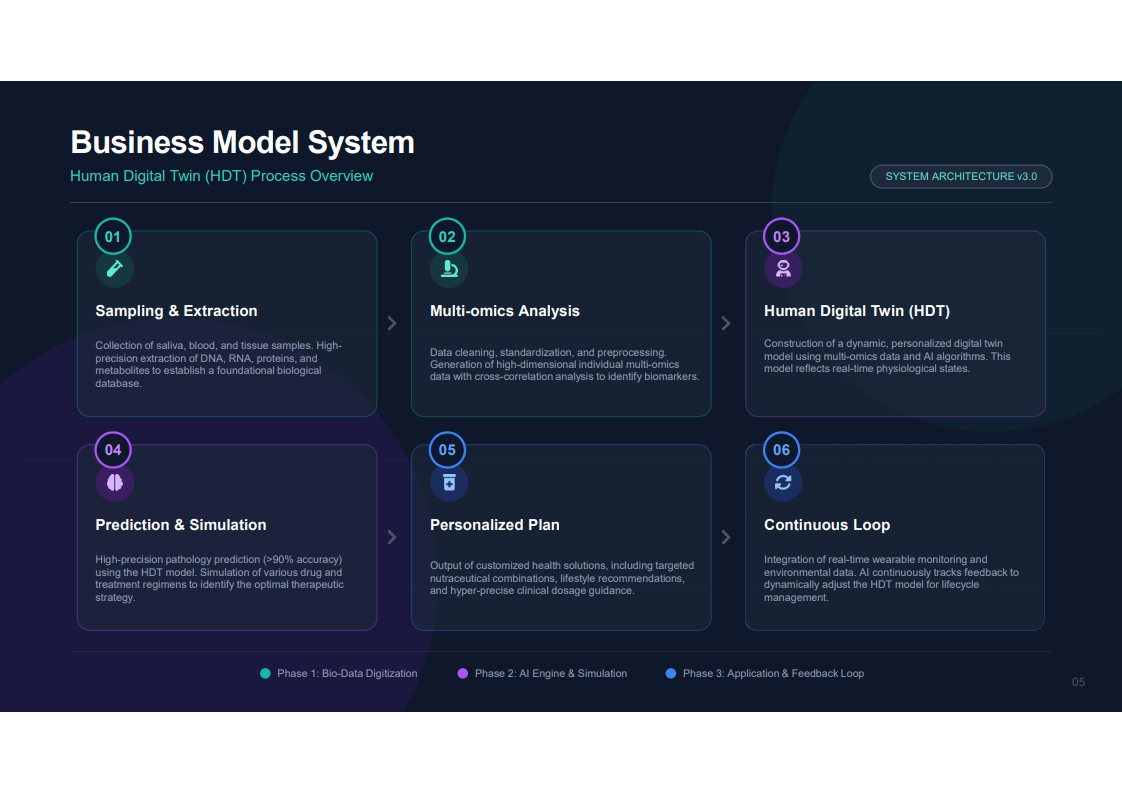Click the brain icon in Prediction card

[114, 482]
